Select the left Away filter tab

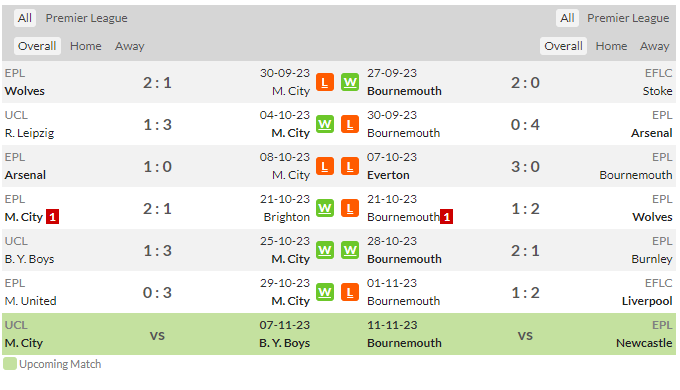point(130,46)
